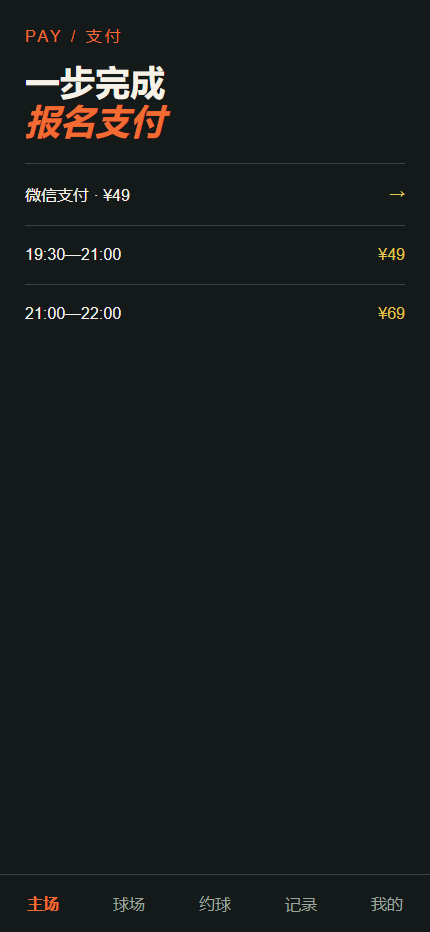Screen dimensions: 430x932
Task: Tap the empty area below the time slots
Action: tap(215, 594)
